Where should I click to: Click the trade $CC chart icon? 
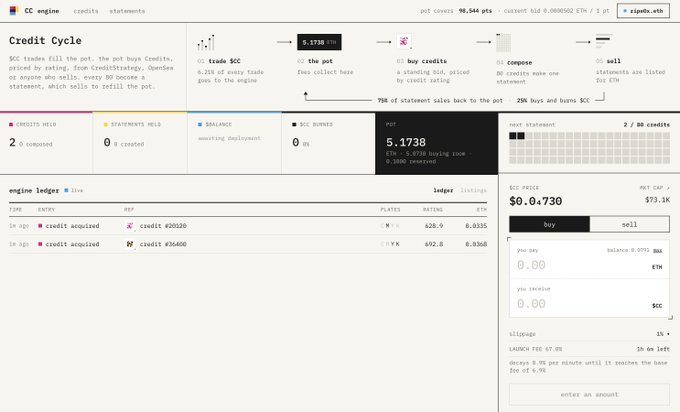(206, 43)
